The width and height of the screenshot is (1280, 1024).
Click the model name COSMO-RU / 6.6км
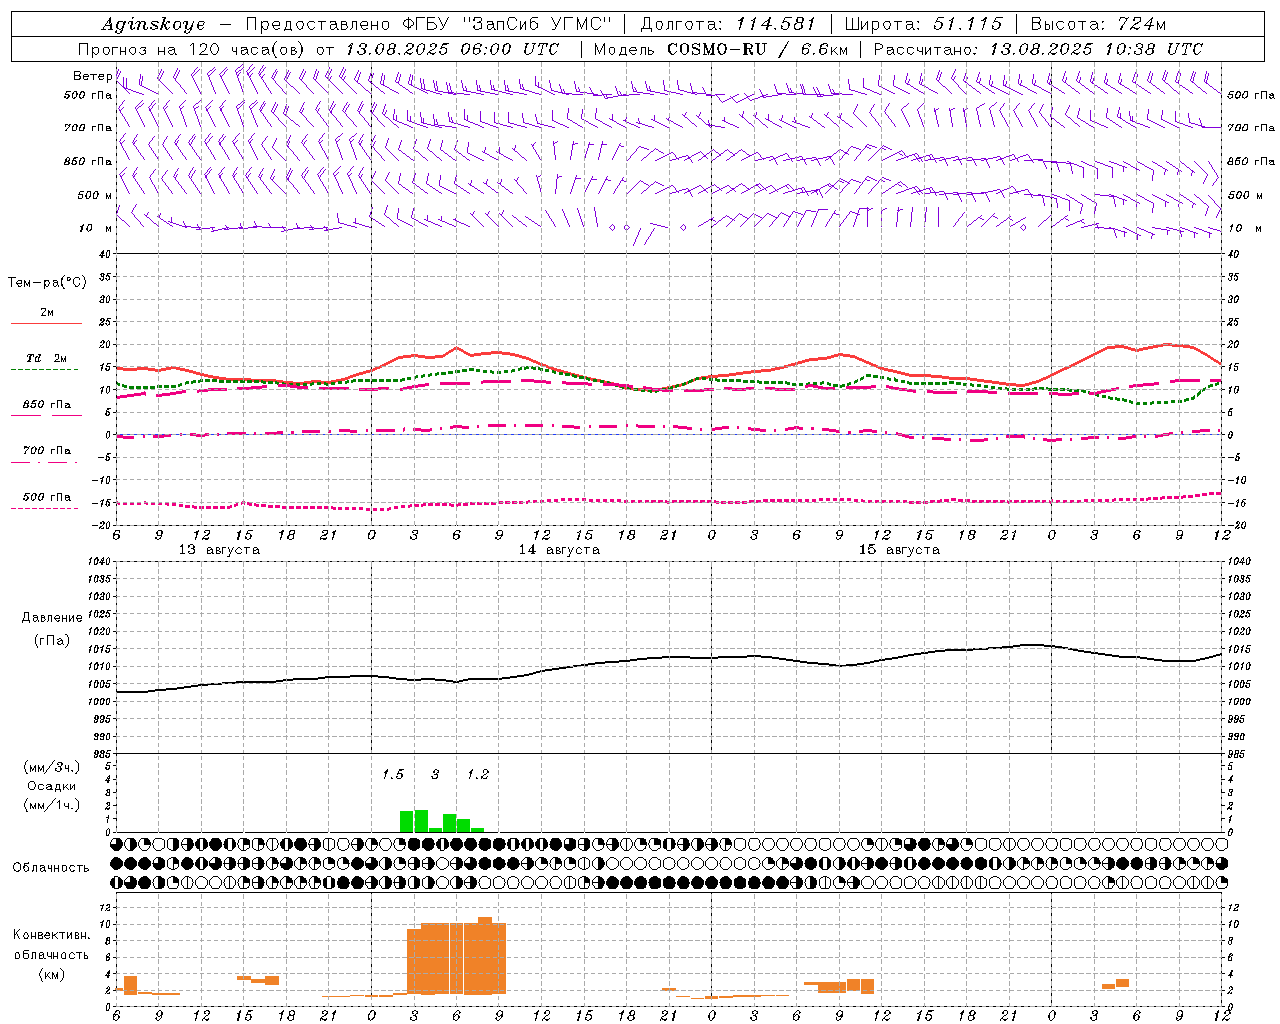[x=757, y=49]
